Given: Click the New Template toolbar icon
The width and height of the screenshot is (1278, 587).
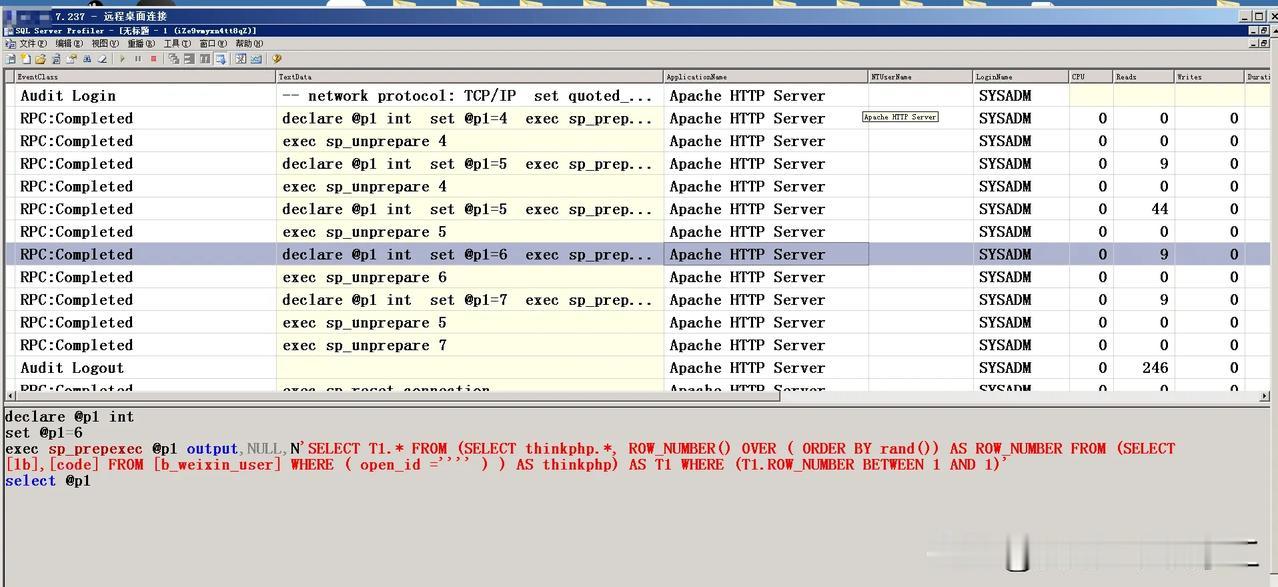Looking at the screenshot, I should (26, 59).
